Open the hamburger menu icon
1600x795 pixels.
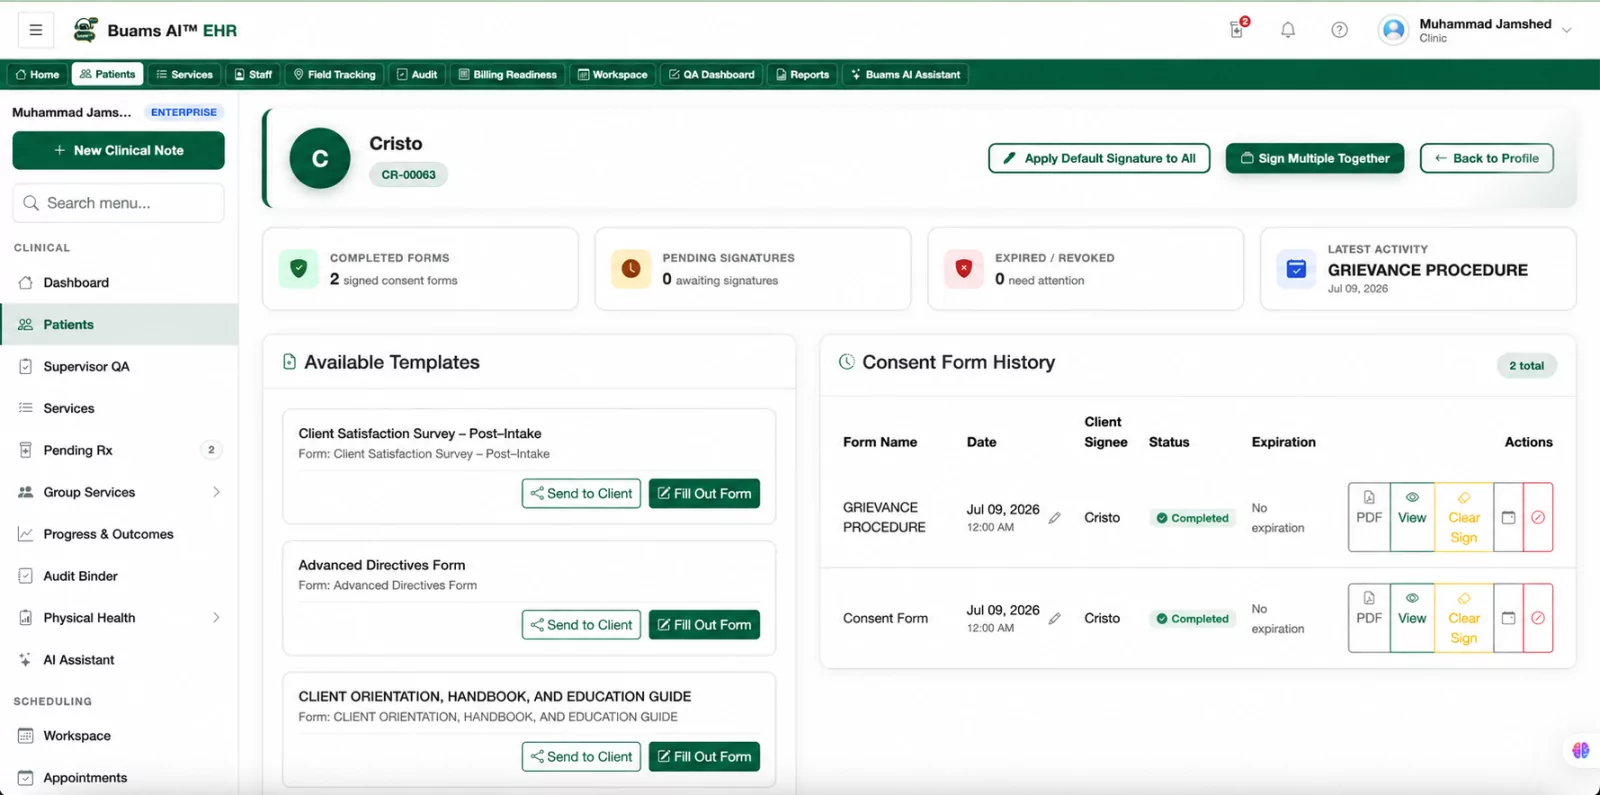coord(36,30)
